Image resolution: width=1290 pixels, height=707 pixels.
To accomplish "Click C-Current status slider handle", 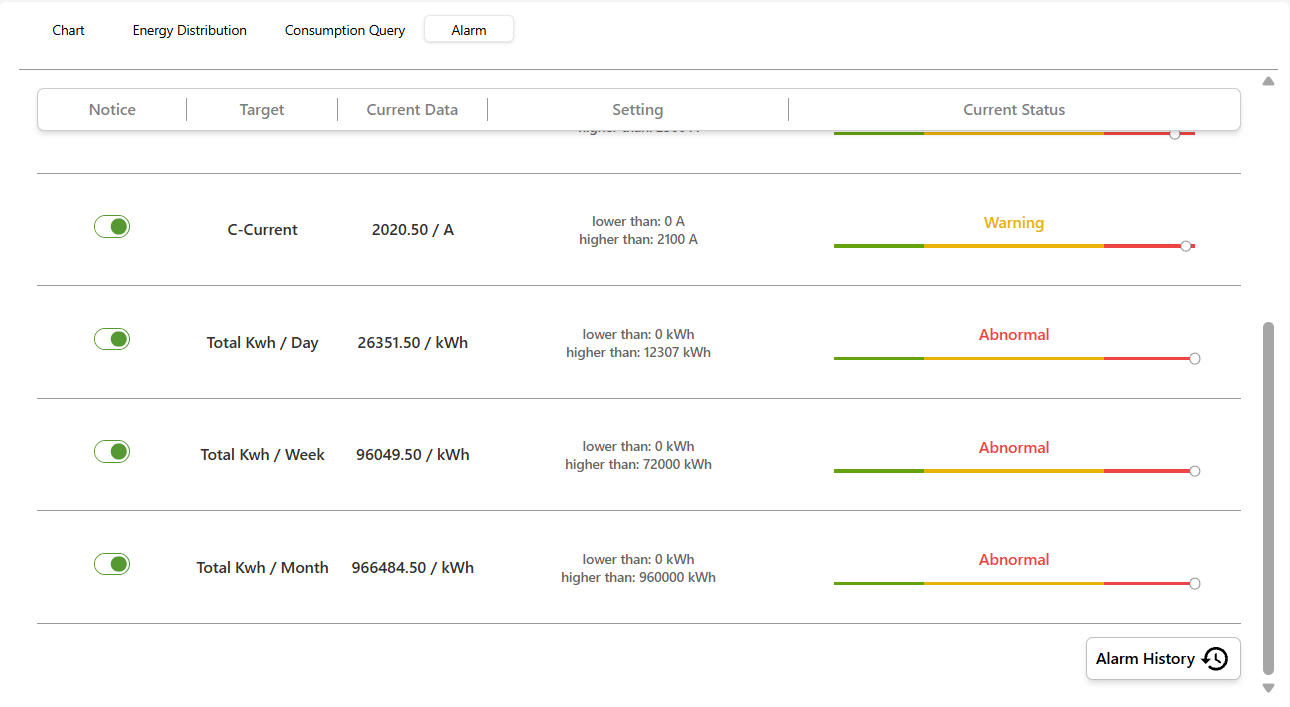I will tap(1186, 246).
